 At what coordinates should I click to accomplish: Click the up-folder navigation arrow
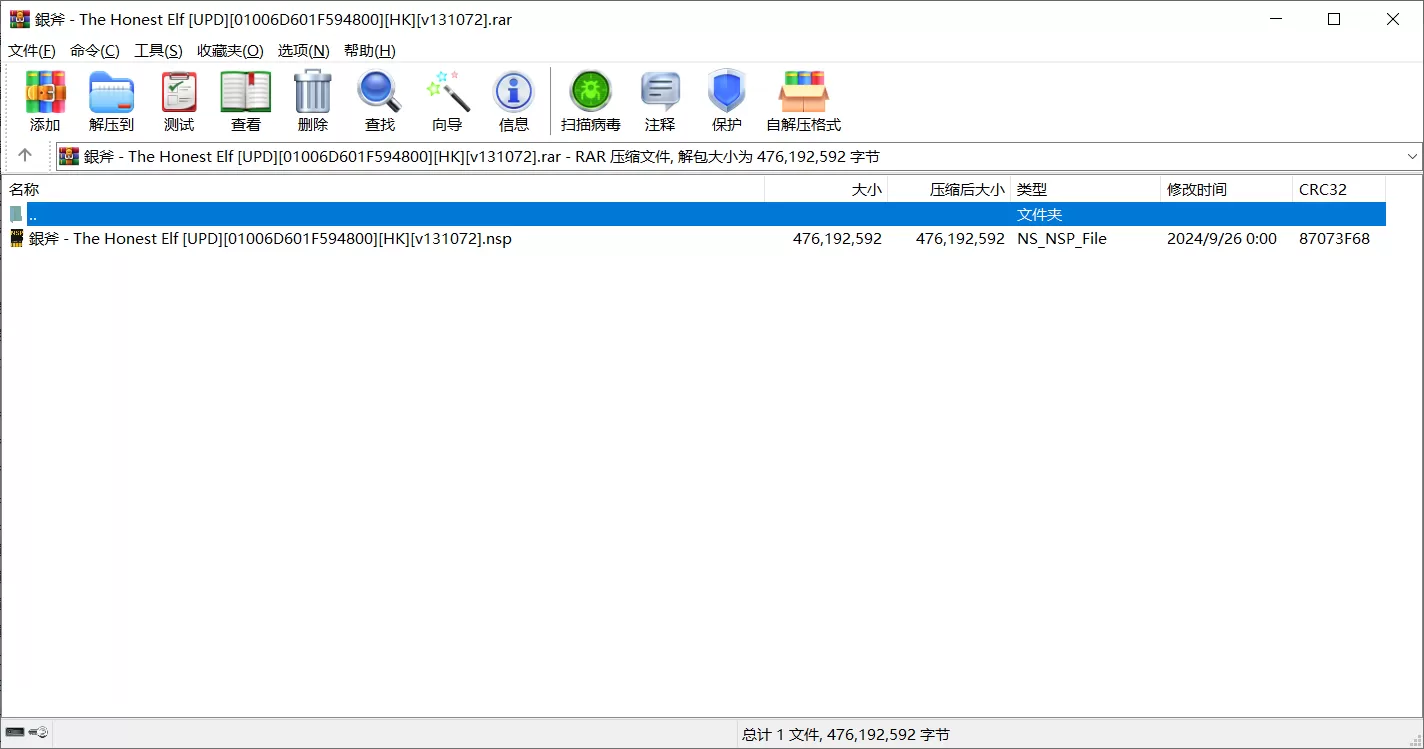pos(25,156)
